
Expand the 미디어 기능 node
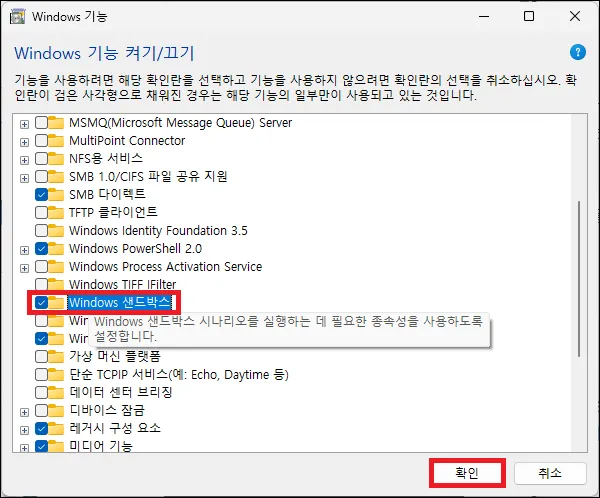pyautogui.click(x=24, y=448)
